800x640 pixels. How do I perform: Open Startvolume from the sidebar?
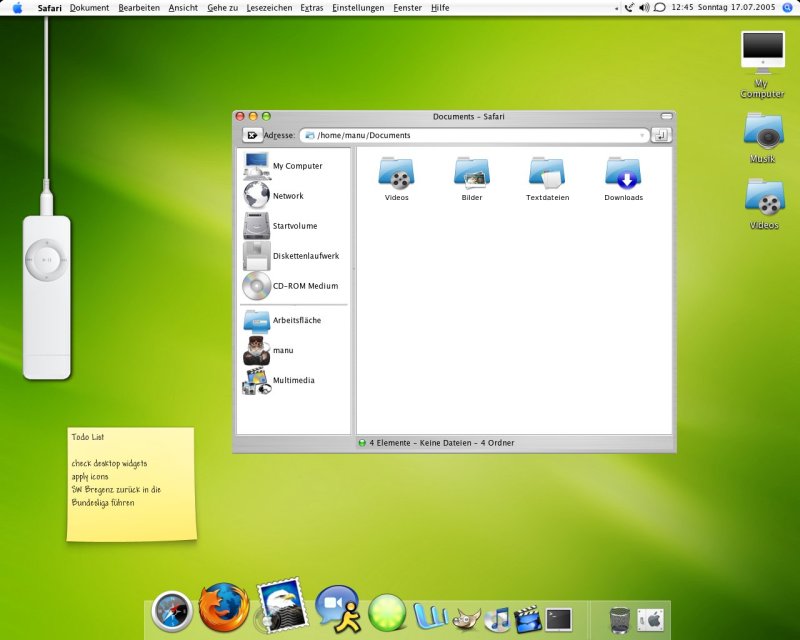[280, 226]
